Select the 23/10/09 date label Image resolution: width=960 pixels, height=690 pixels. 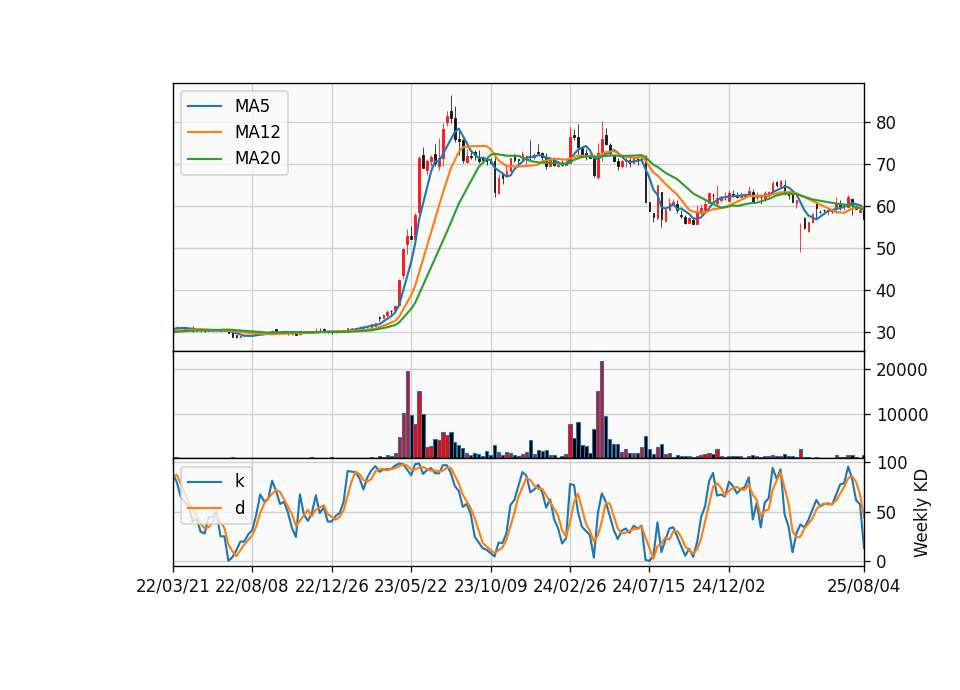490,586
